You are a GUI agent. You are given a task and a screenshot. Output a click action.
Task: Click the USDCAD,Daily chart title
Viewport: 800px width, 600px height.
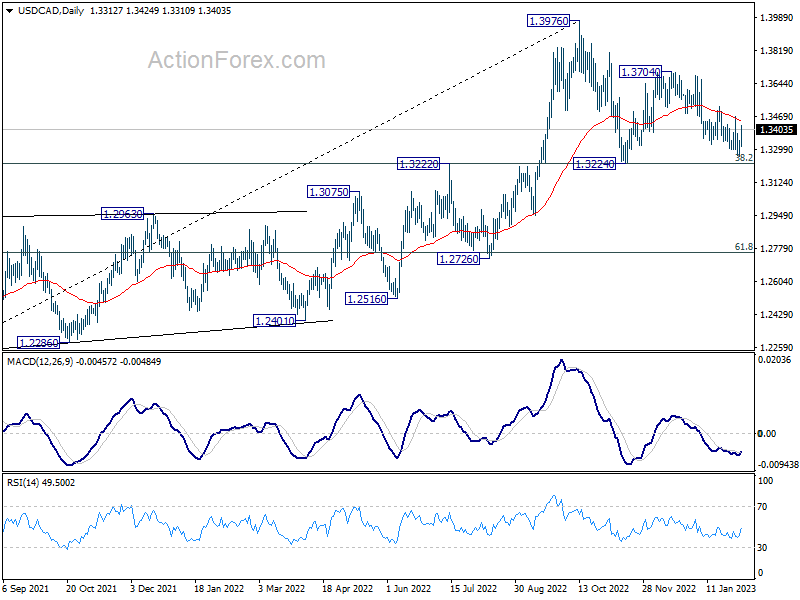51,11
